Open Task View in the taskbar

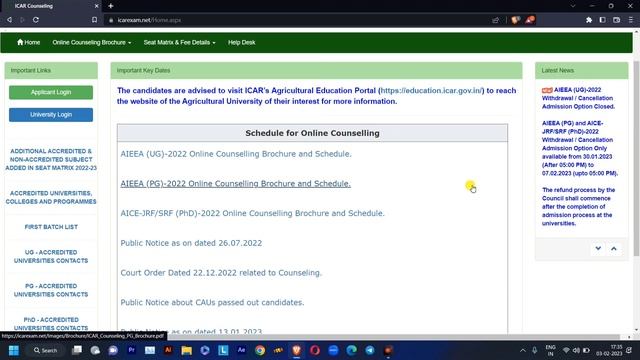pos(77,350)
